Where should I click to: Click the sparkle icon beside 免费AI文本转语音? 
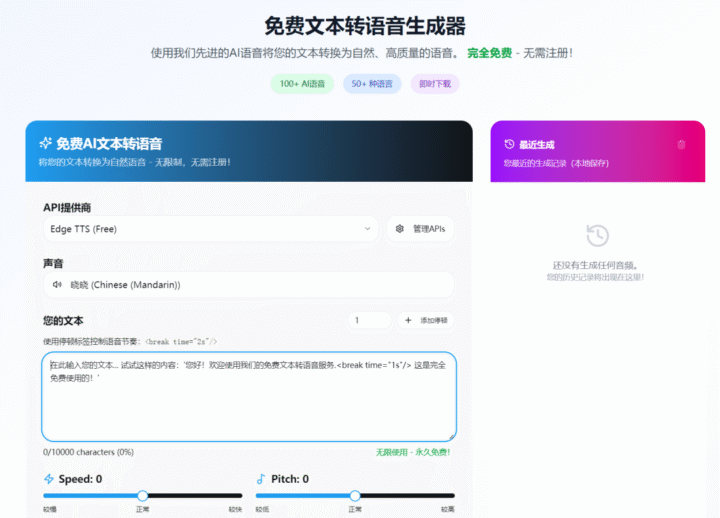tap(45, 144)
